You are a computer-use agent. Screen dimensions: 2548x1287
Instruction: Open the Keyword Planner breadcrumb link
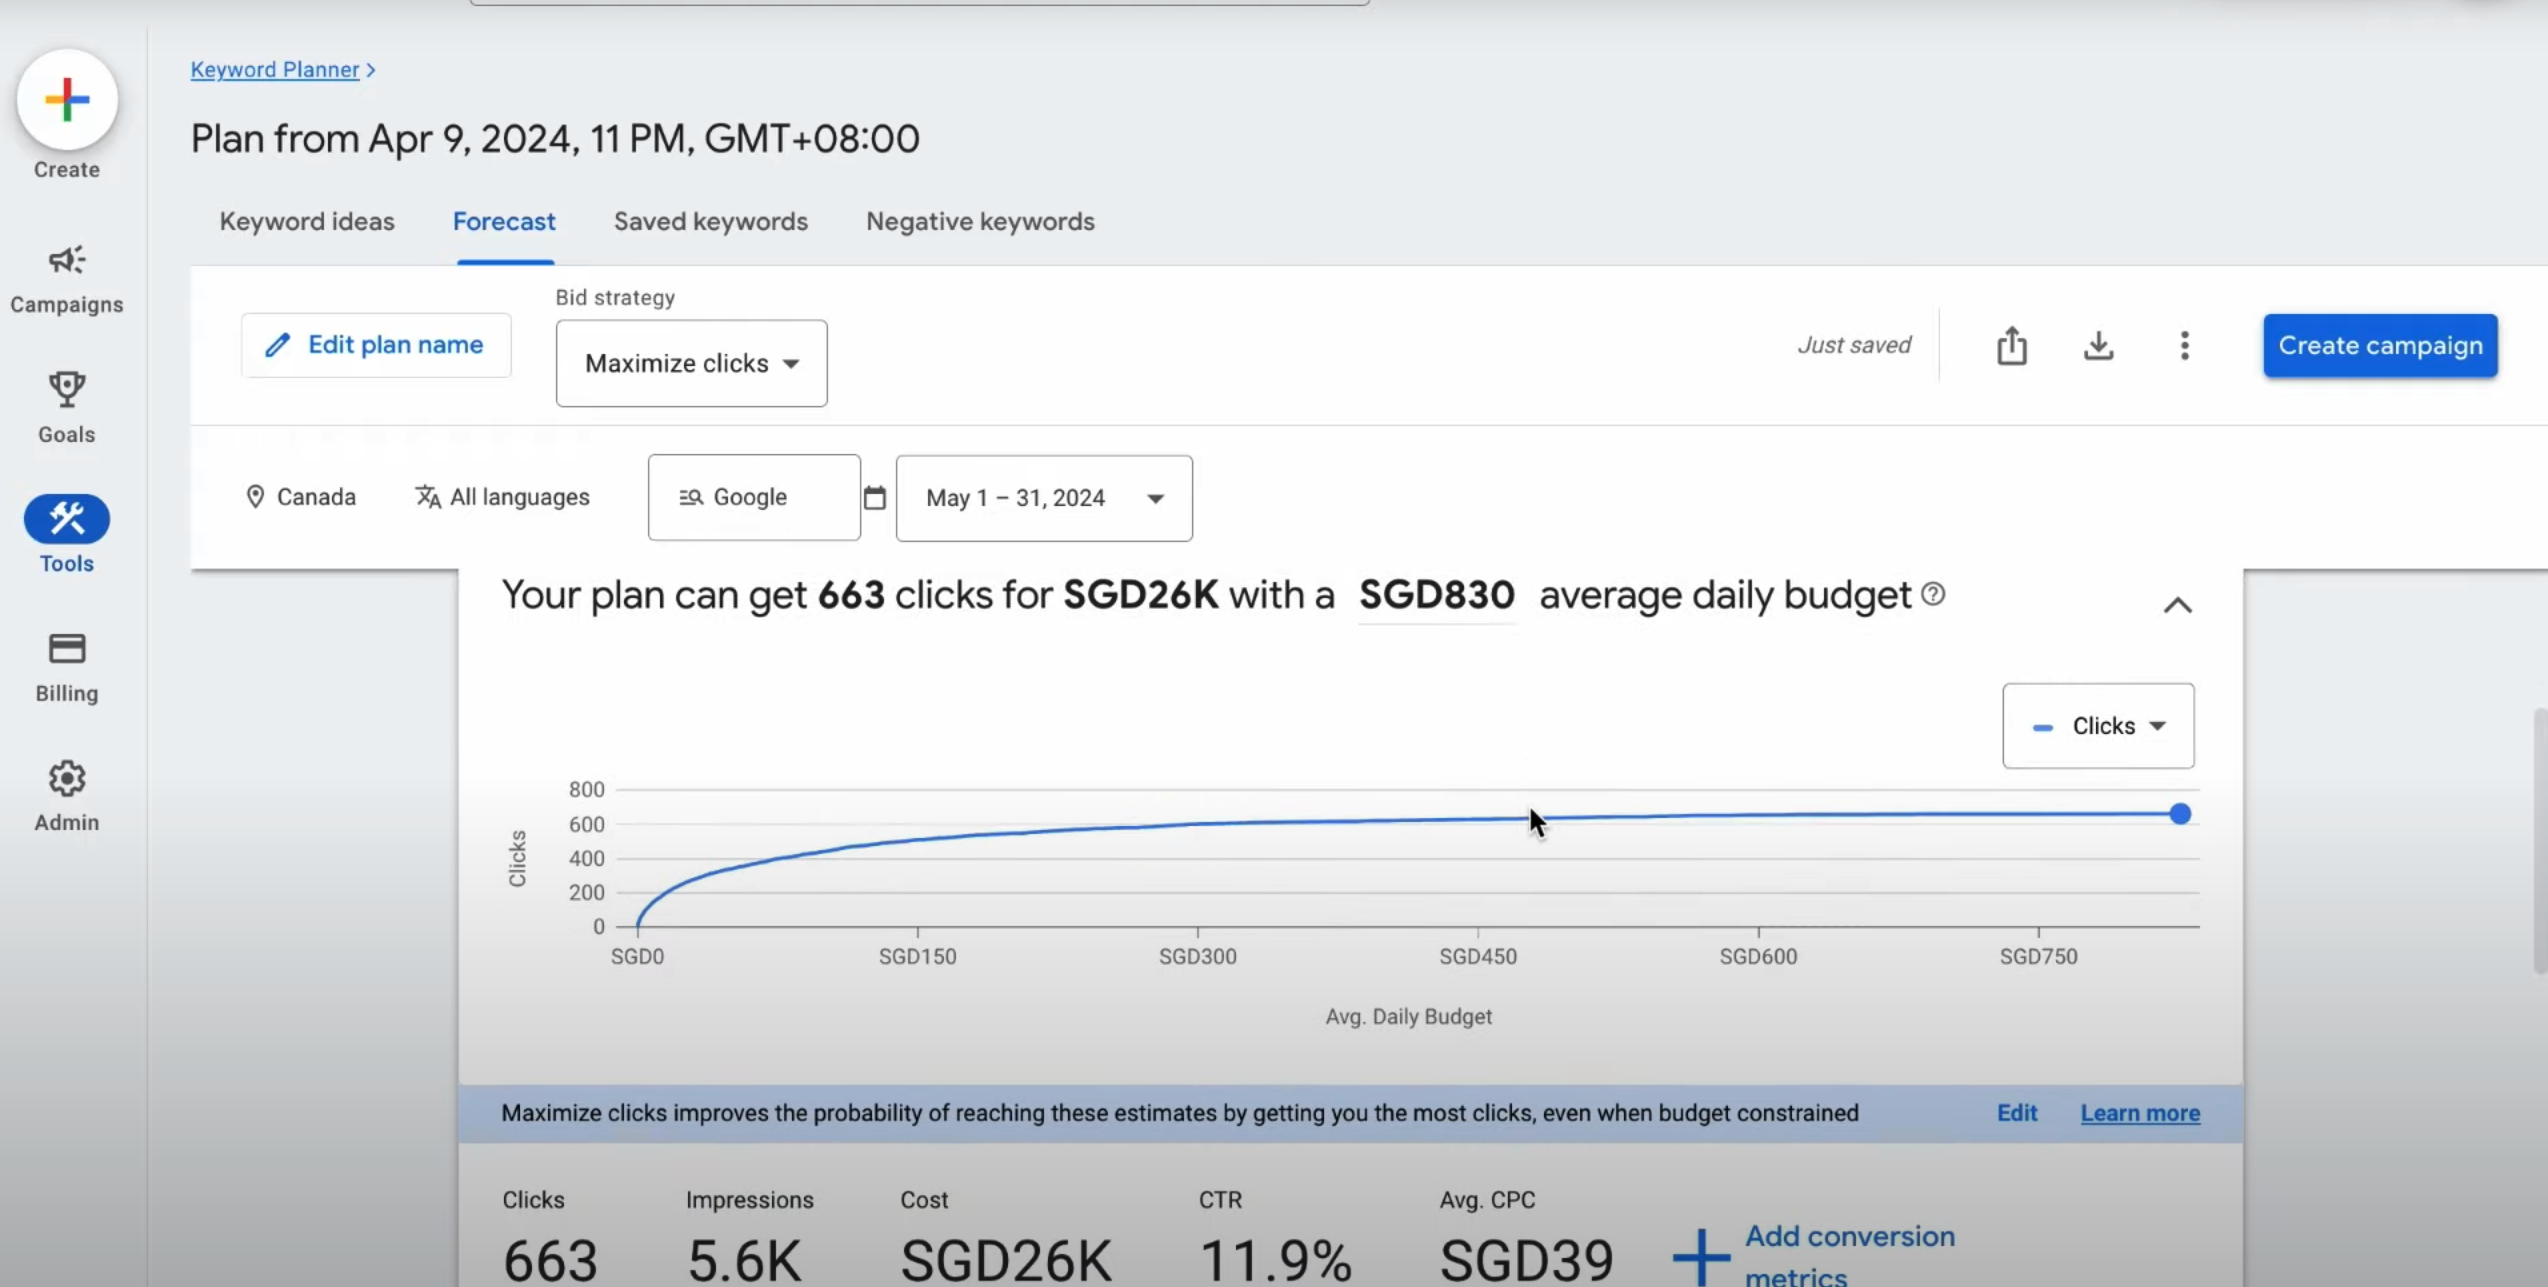tap(275, 70)
